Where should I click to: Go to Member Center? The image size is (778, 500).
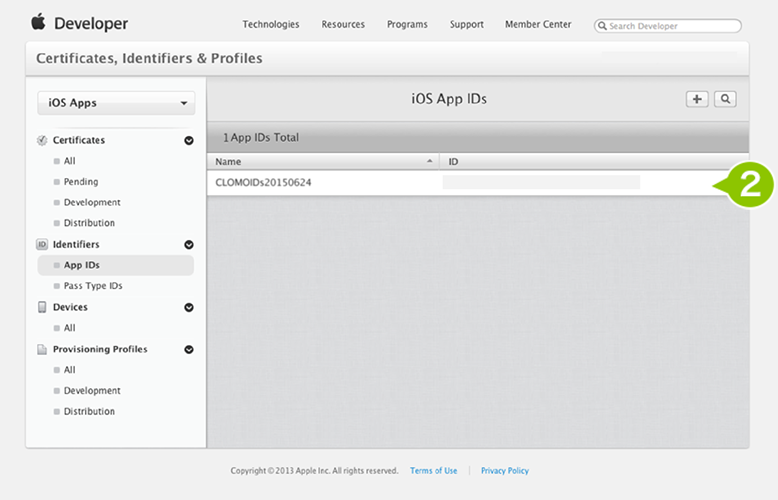click(538, 24)
